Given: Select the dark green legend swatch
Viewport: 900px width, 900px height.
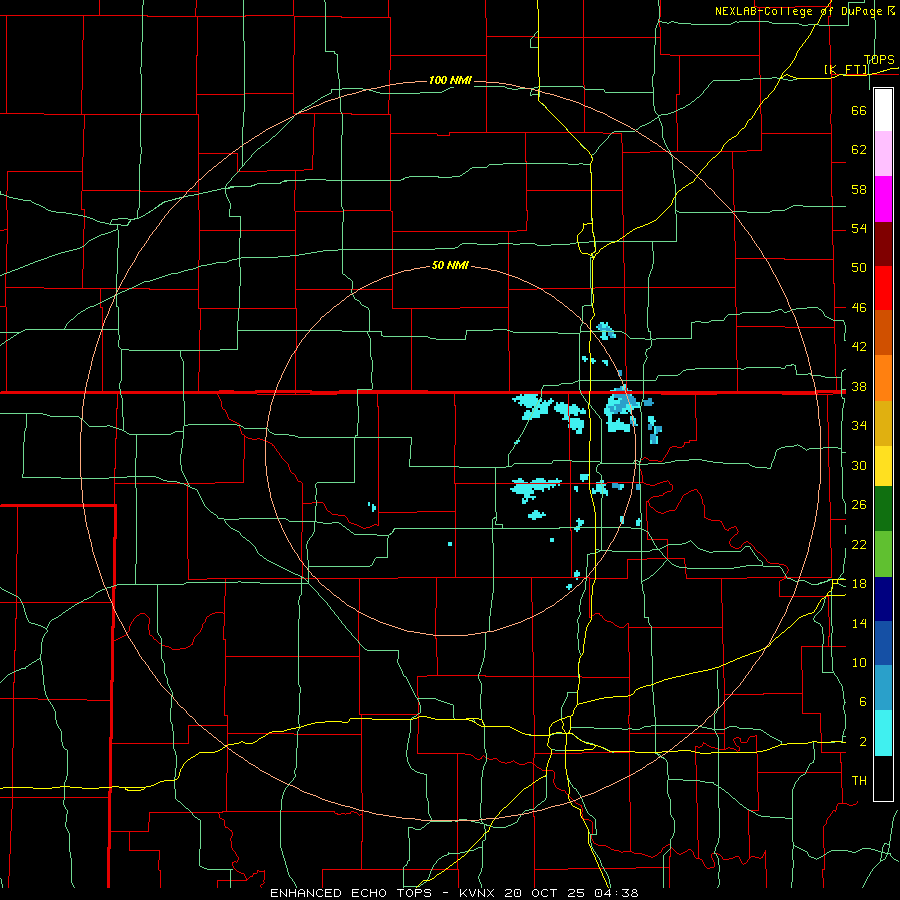Looking at the screenshot, I should click(x=883, y=509).
